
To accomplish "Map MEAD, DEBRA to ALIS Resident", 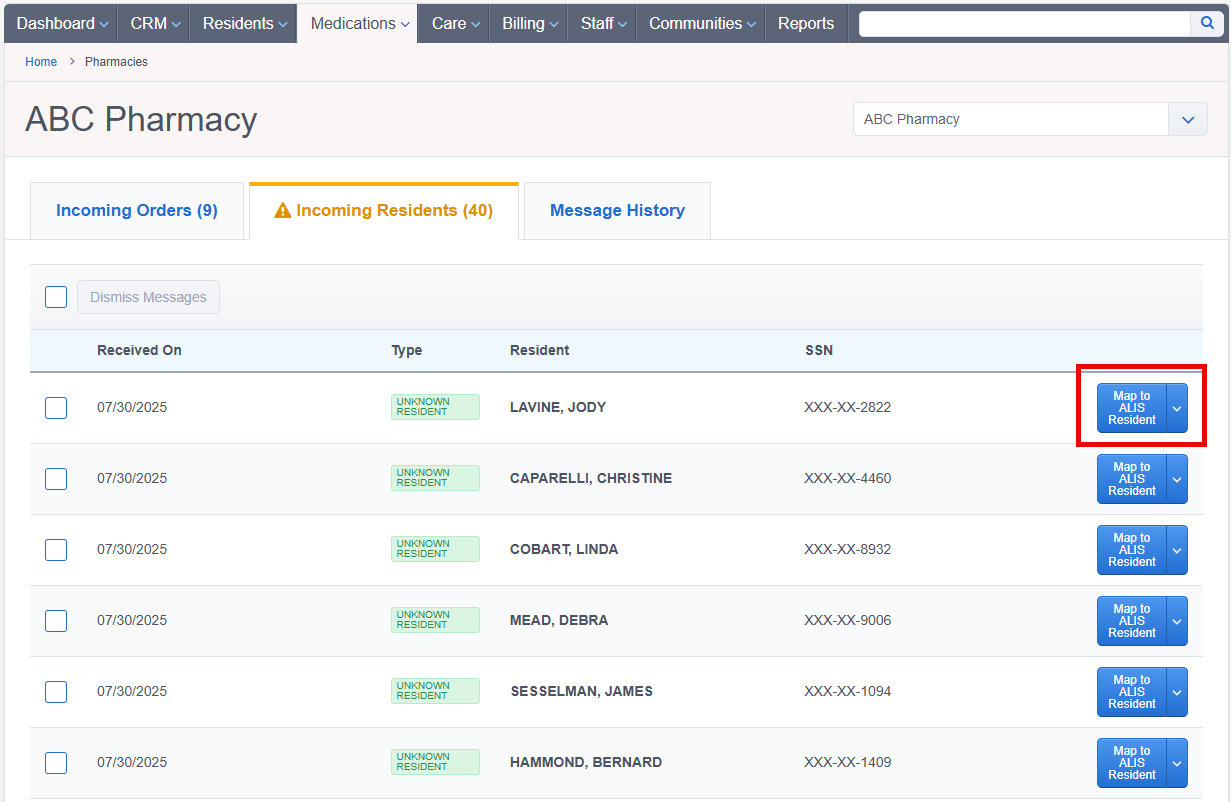I will pyautogui.click(x=1132, y=621).
